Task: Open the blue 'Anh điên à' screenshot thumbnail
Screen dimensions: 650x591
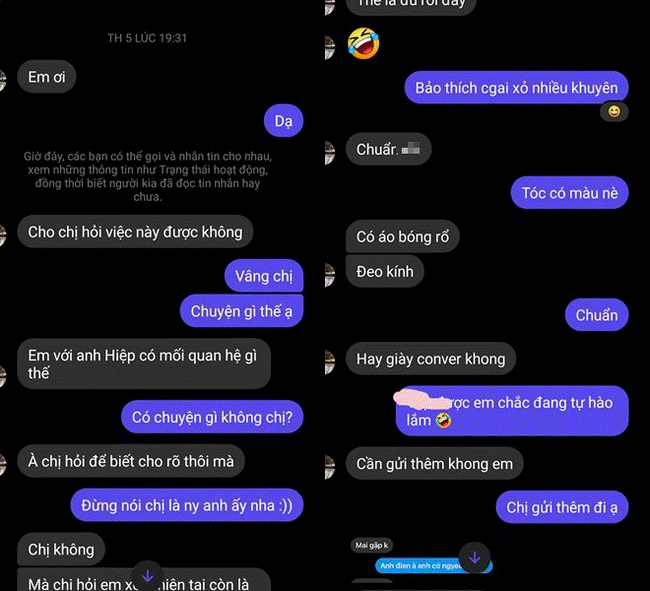Action: tap(433, 566)
